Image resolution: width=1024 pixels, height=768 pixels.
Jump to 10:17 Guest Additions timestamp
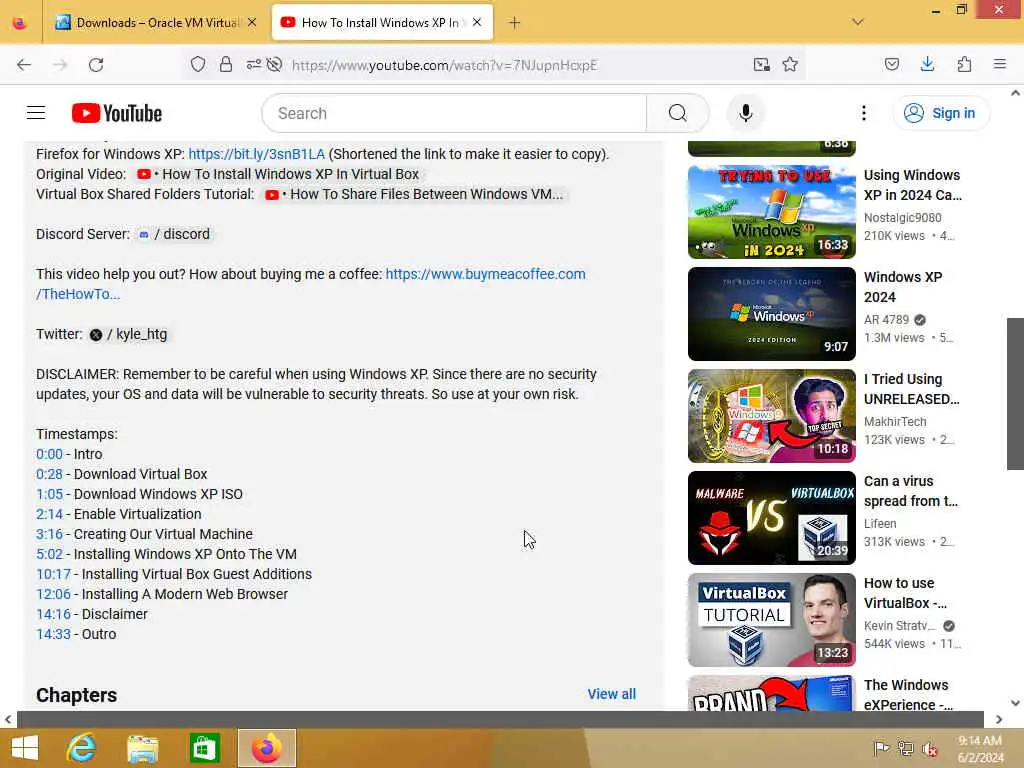click(x=54, y=574)
